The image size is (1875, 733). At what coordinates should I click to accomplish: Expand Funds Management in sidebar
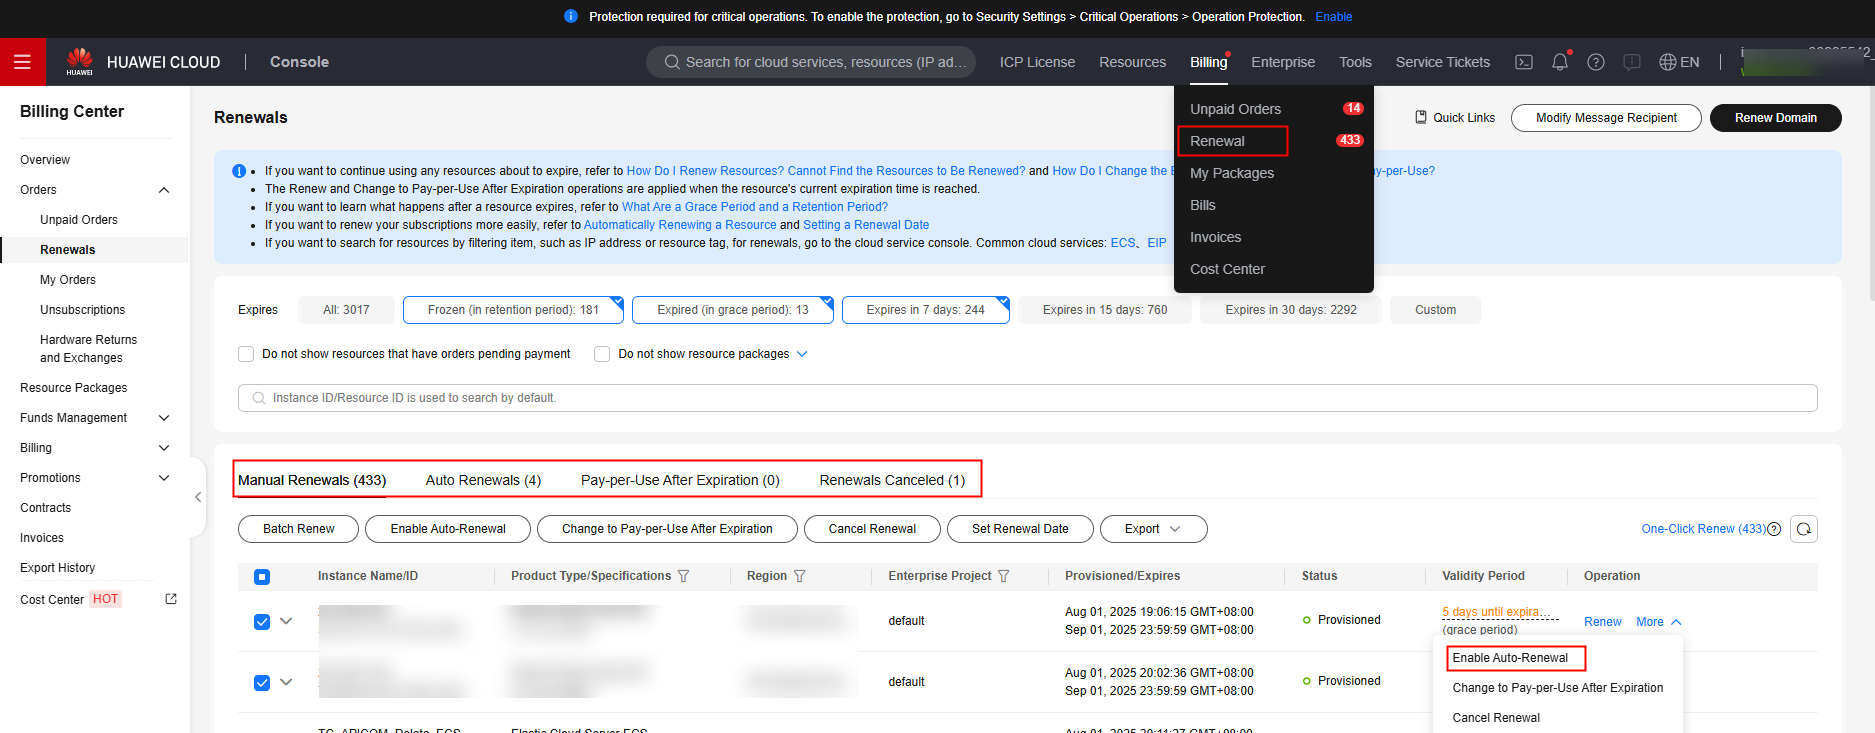point(164,418)
